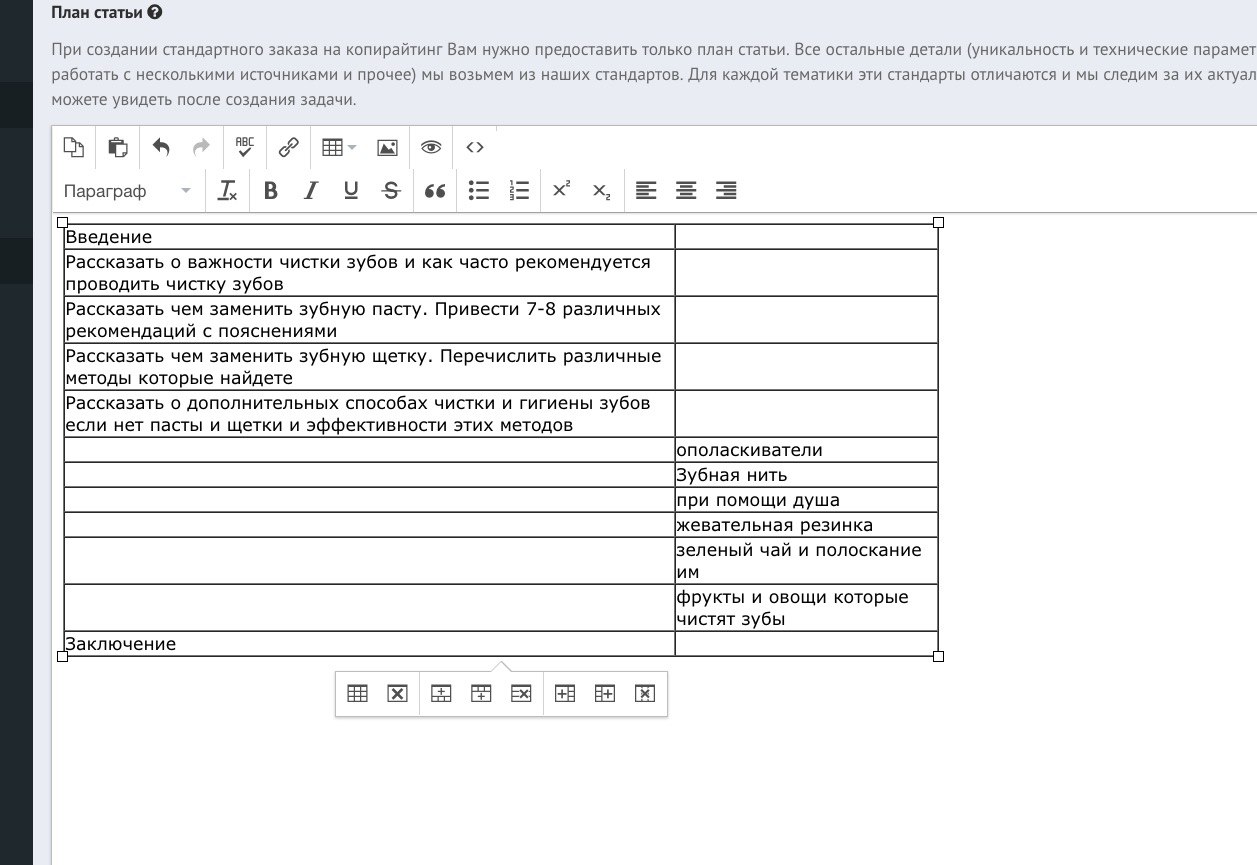Delete column using table toolbar icon
The width and height of the screenshot is (1257, 865).
645,694
